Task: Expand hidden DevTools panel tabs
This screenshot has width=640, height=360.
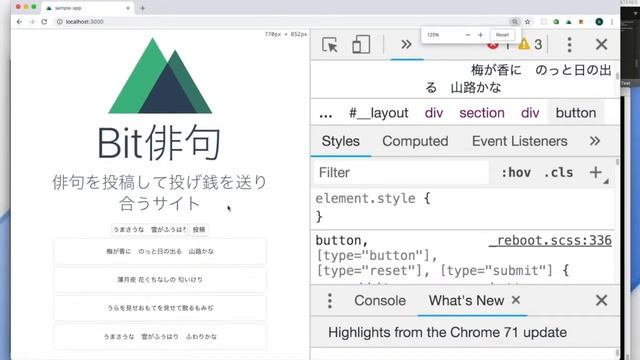Action: click(406, 44)
